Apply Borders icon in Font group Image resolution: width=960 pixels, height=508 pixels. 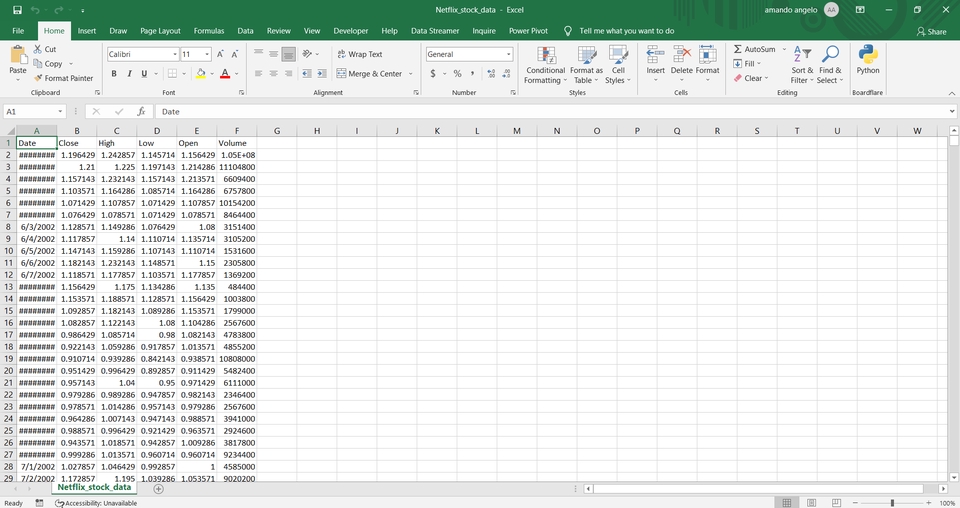pos(173,73)
